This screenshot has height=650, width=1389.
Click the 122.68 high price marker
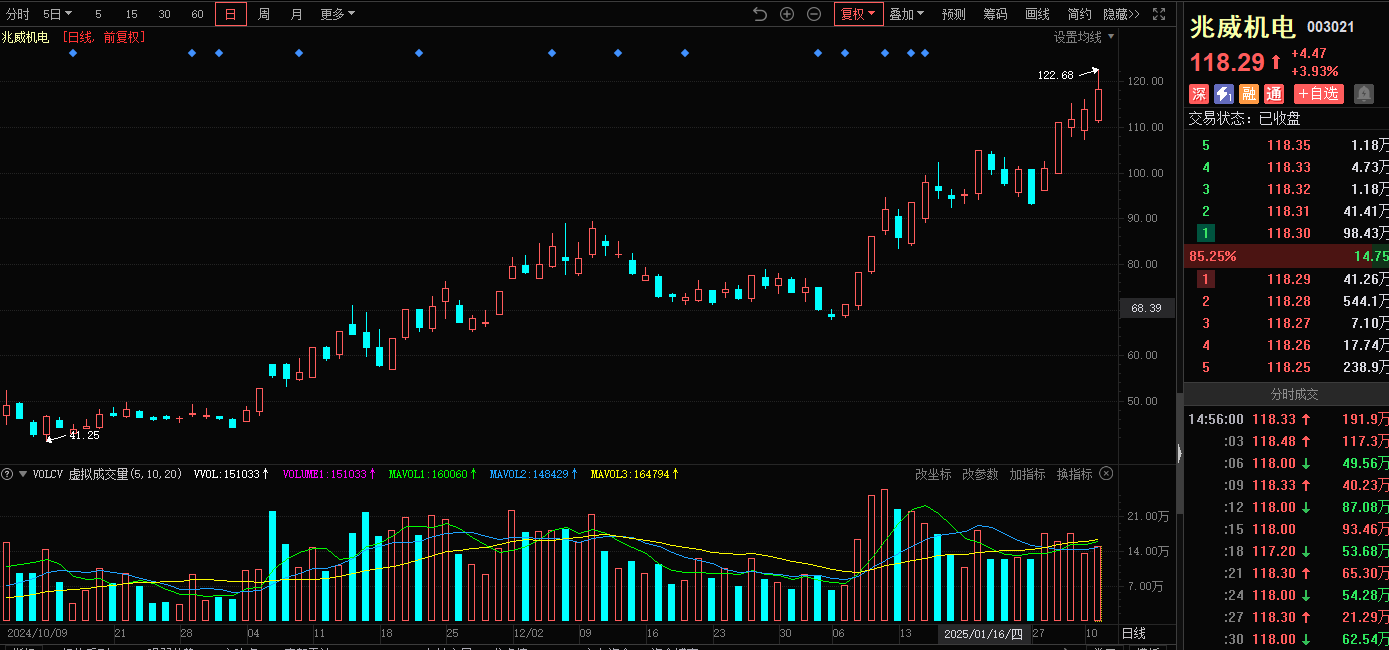pos(1055,75)
